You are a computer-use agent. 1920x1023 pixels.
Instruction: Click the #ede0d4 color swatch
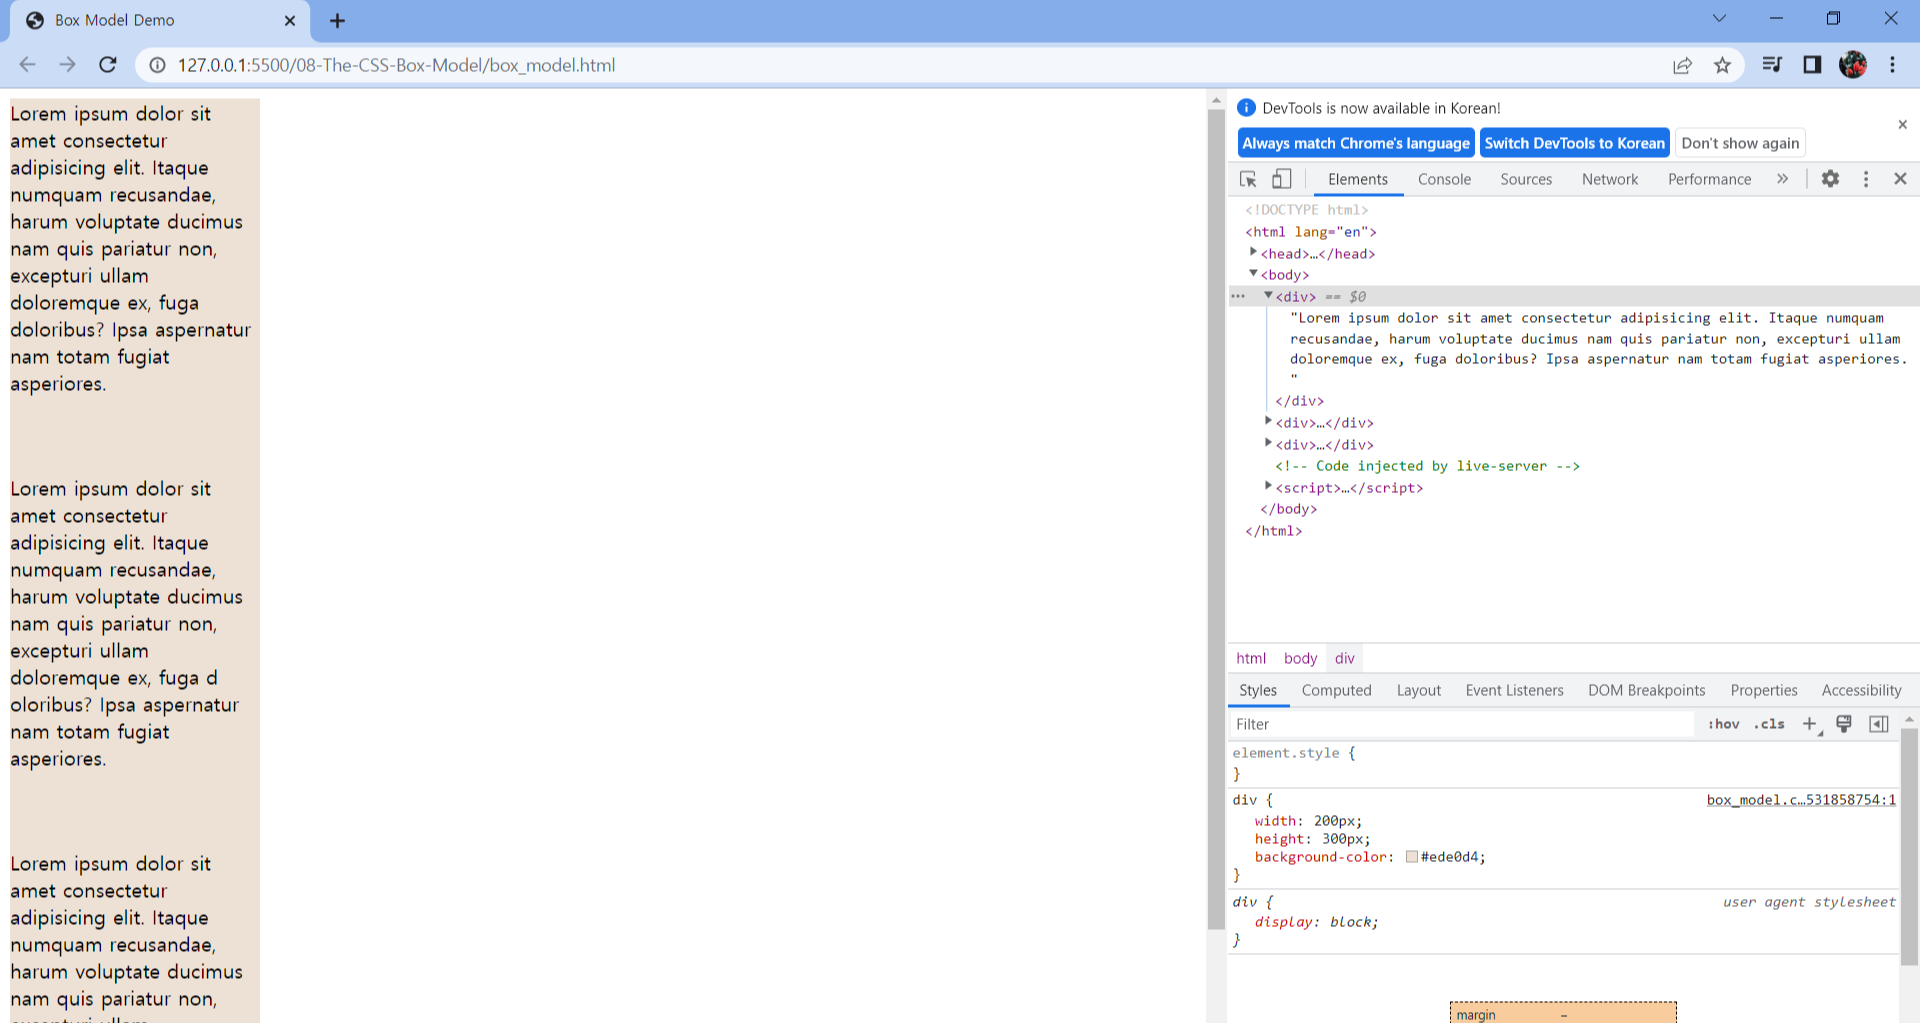click(1411, 857)
